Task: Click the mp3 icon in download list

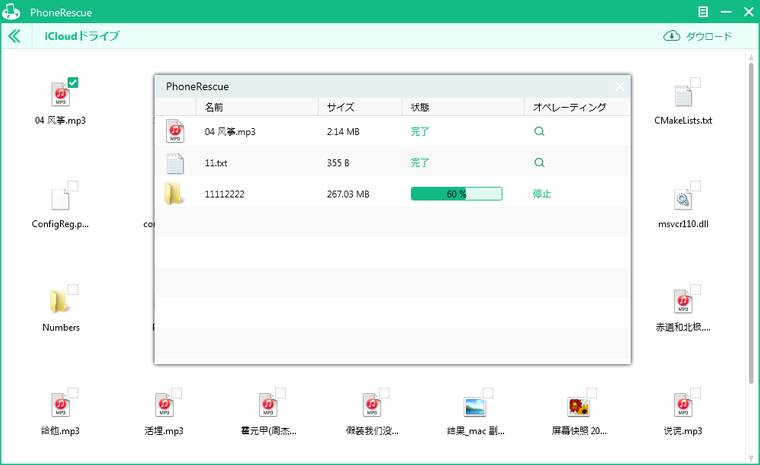Action: click(175, 131)
